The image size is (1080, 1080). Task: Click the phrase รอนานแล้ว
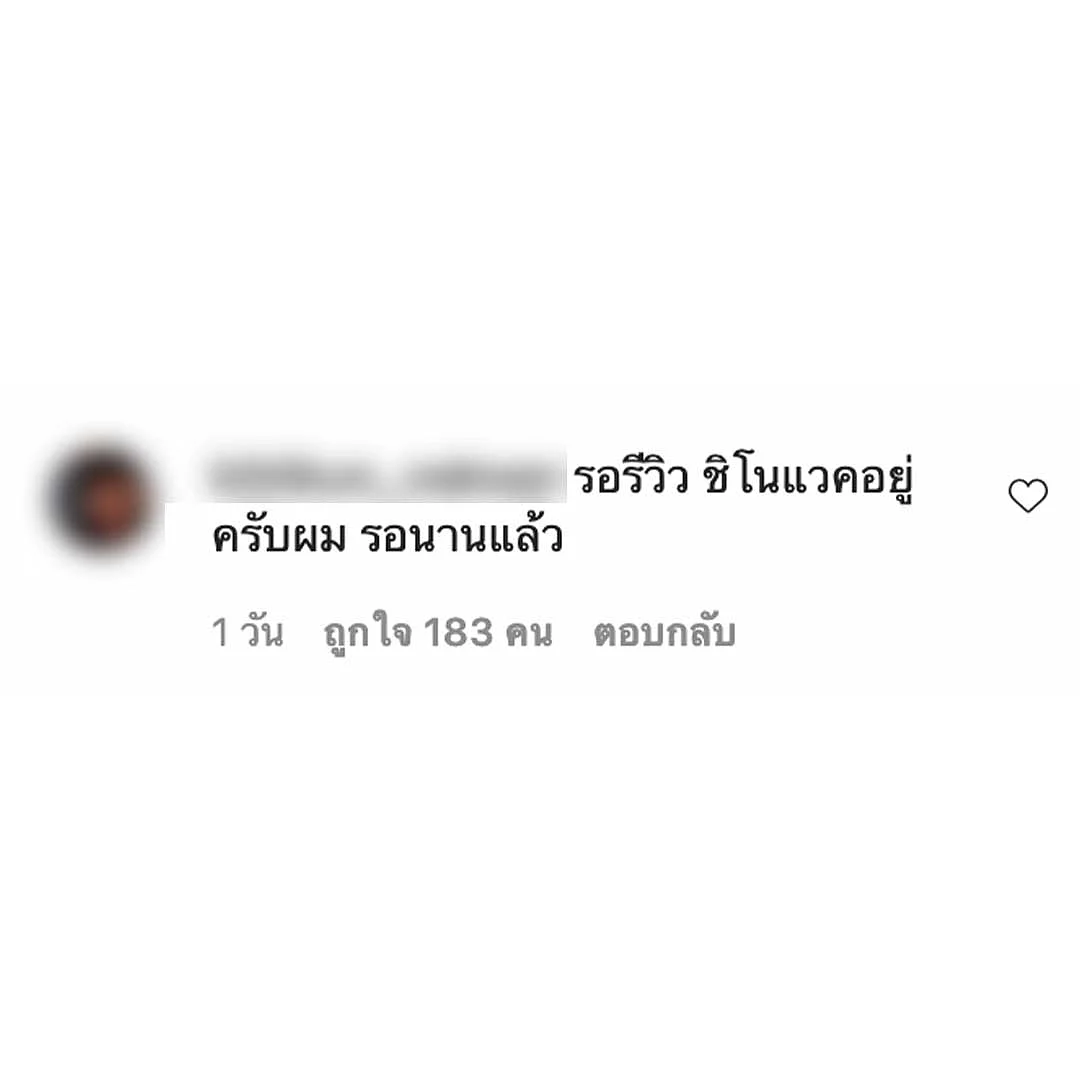point(462,537)
